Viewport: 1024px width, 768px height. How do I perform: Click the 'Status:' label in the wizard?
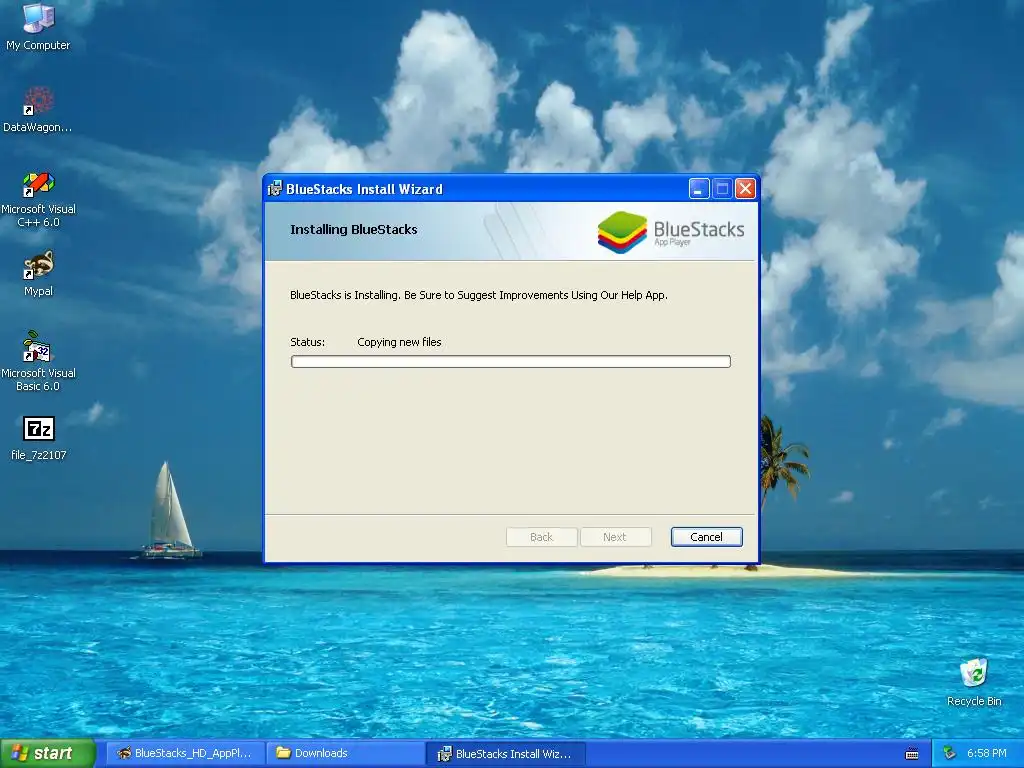(307, 342)
